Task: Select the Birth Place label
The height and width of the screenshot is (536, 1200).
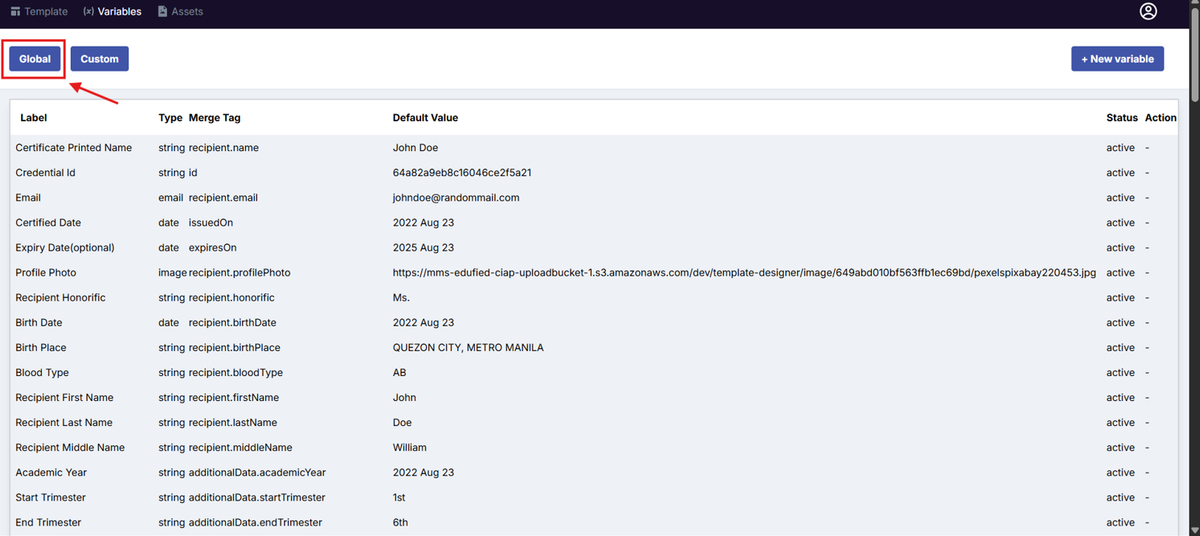Action: [41, 348]
